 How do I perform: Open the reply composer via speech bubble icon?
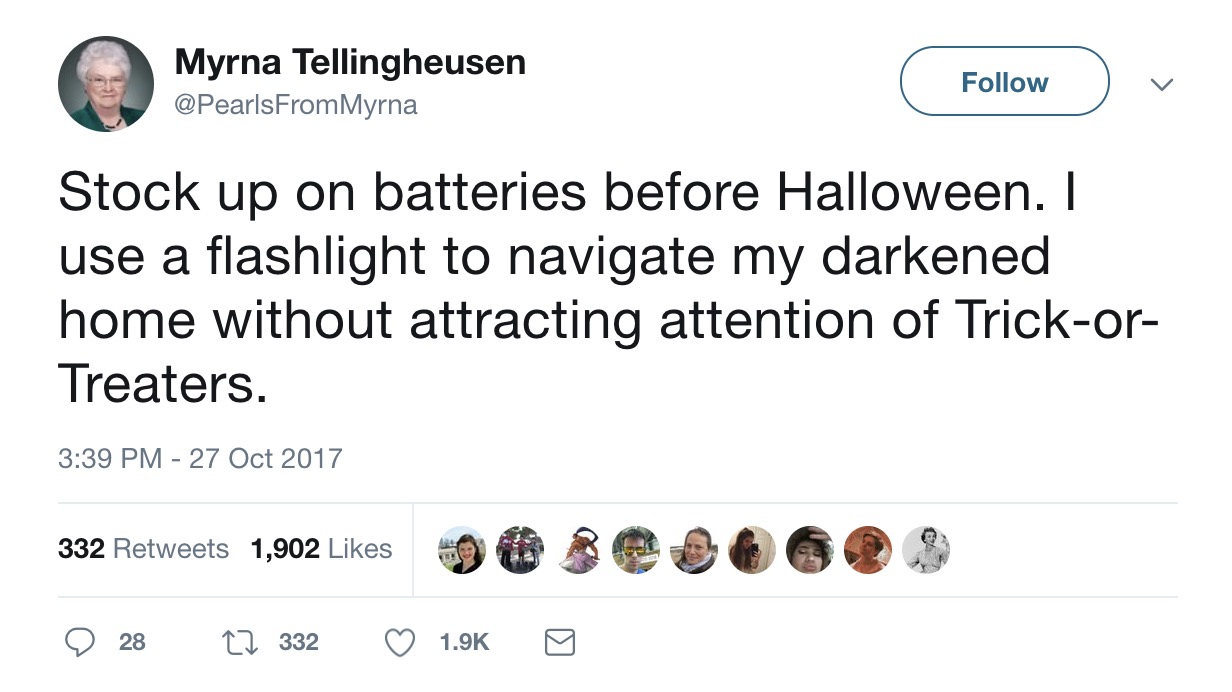click(80, 643)
